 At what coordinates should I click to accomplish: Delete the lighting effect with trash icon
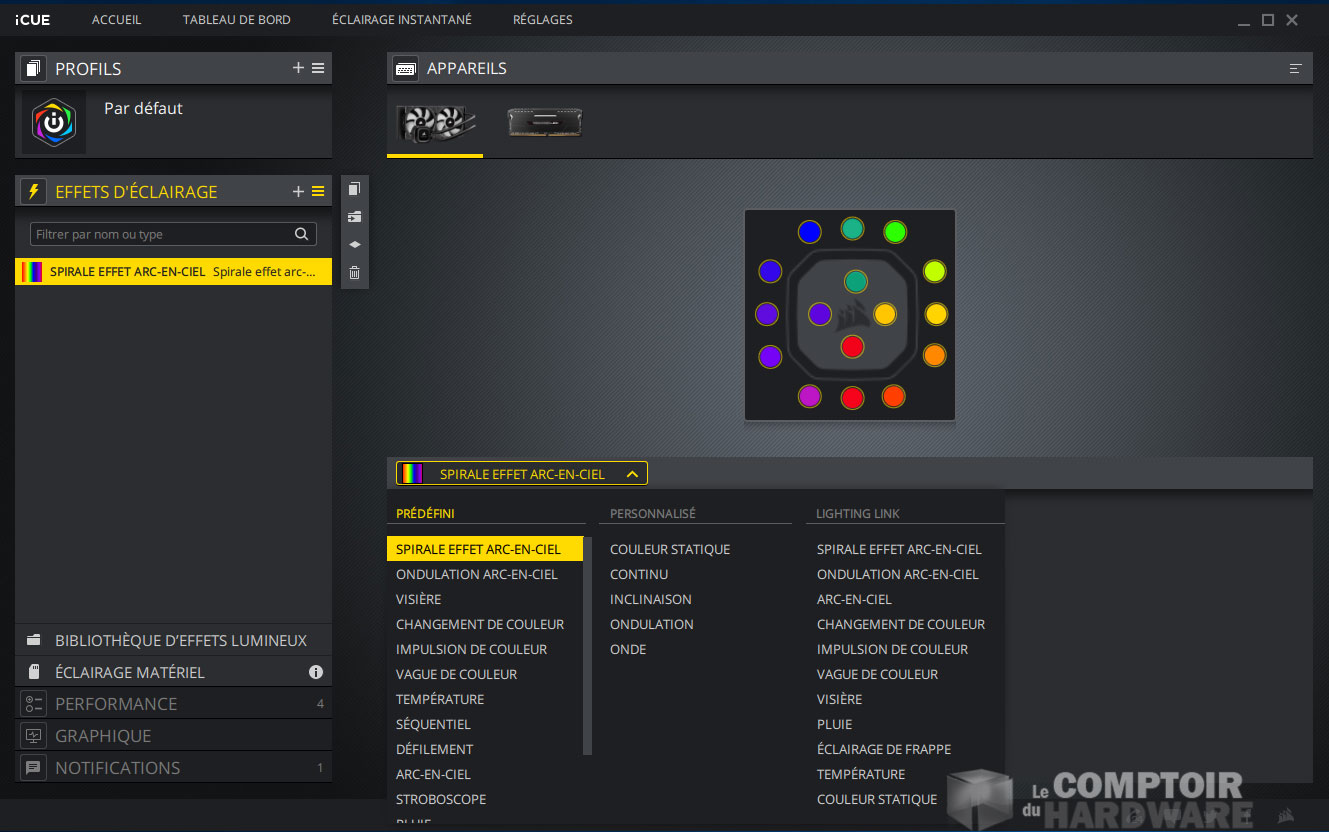coord(354,273)
